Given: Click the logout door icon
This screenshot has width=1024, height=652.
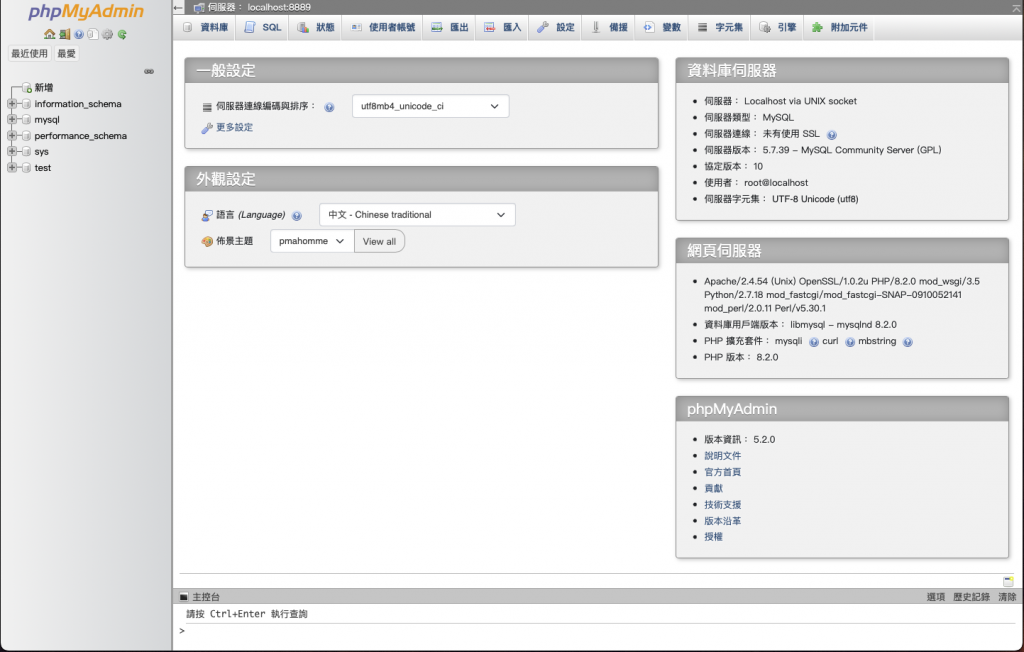Looking at the screenshot, I should point(64,35).
